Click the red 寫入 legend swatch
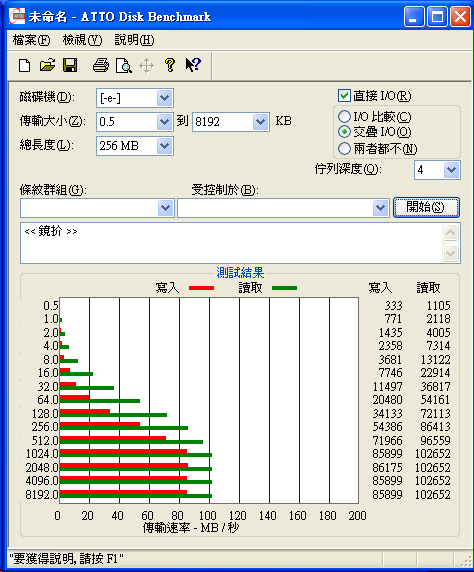This screenshot has height=572, width=474. coord(201,288)
